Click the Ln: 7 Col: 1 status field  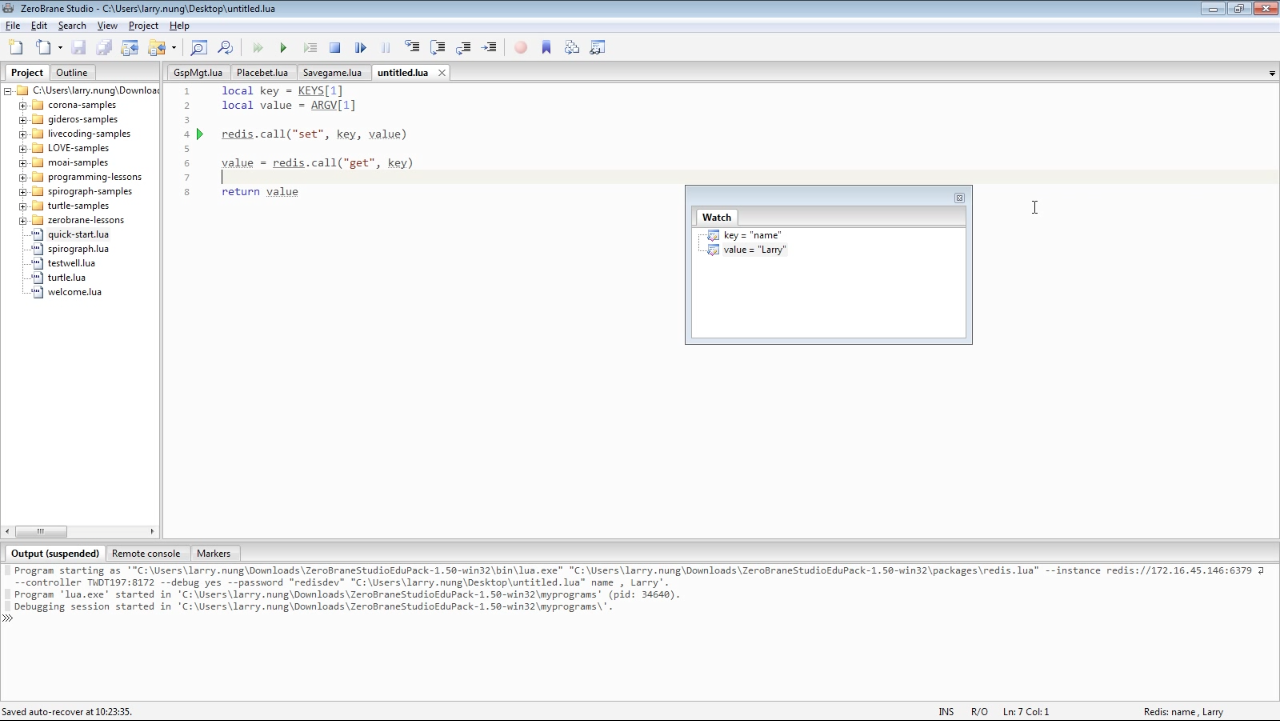click(1025, 712)
